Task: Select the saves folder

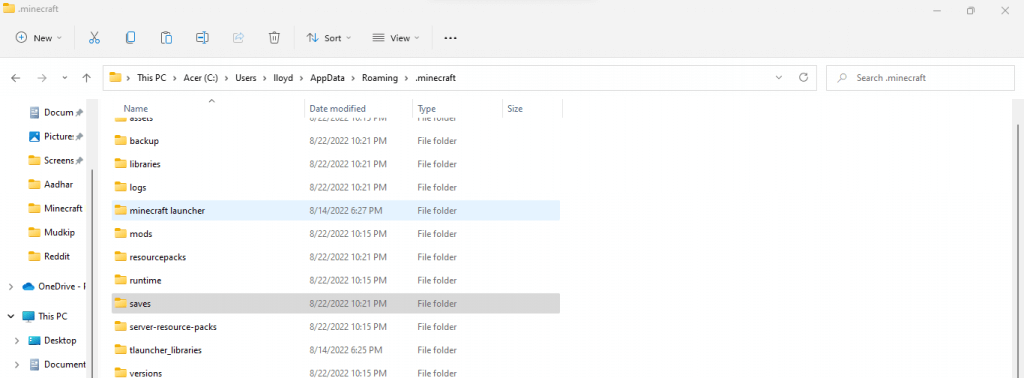Action: pyautogui.click(x=336, y=304)
